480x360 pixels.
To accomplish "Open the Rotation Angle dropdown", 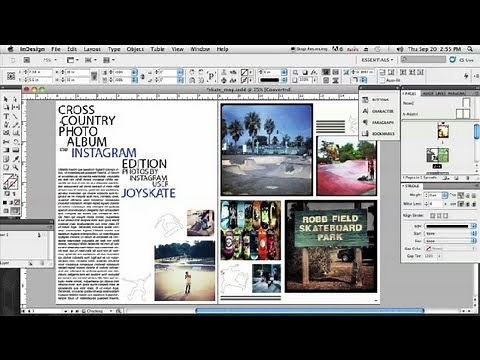I will (x=180, y=72).
